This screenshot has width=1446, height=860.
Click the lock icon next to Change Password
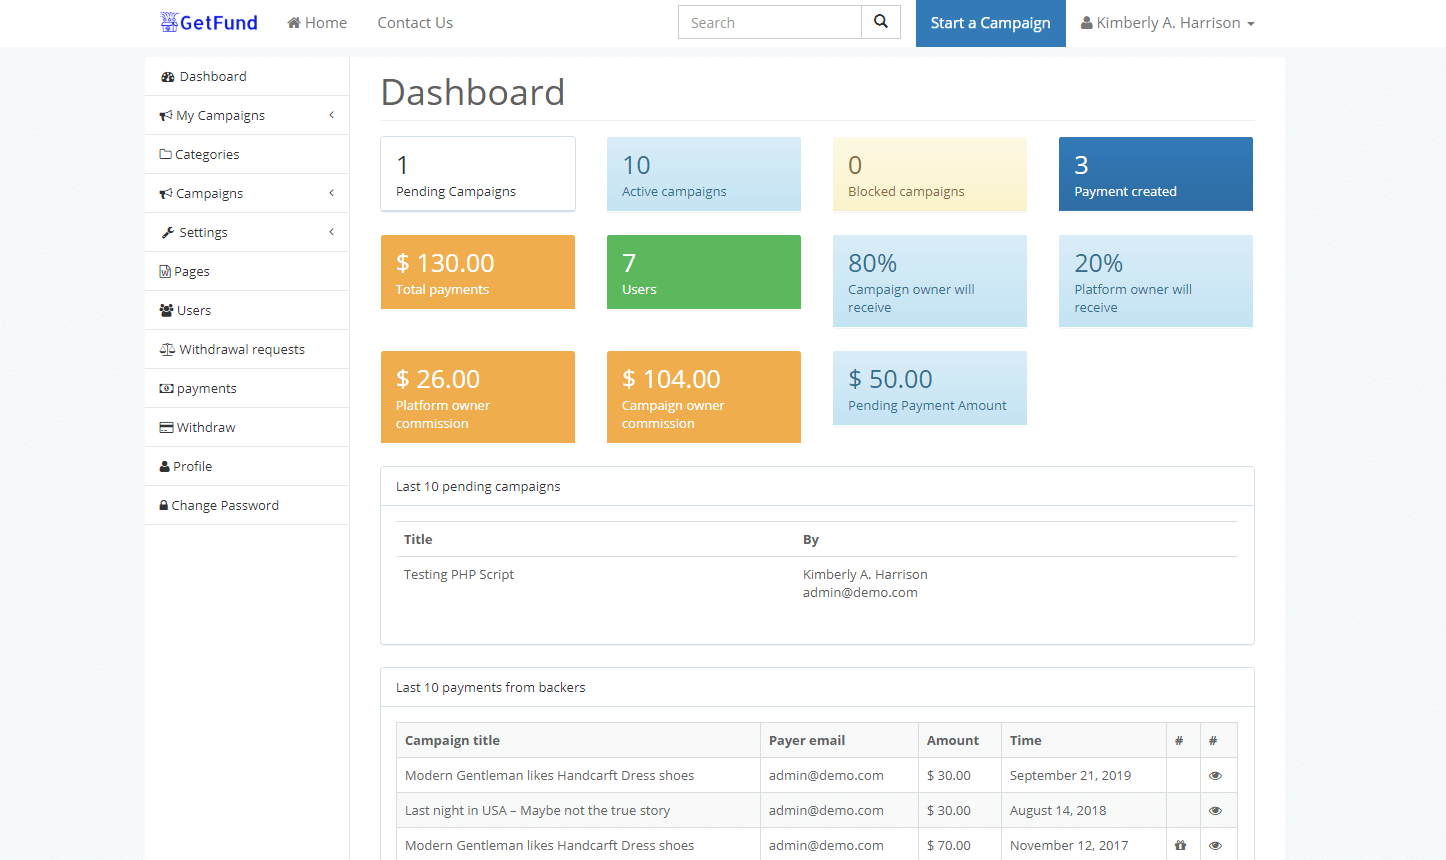coord(164,505)
